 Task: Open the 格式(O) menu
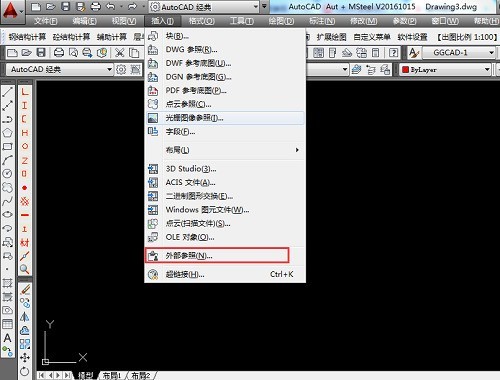(201, 21)
